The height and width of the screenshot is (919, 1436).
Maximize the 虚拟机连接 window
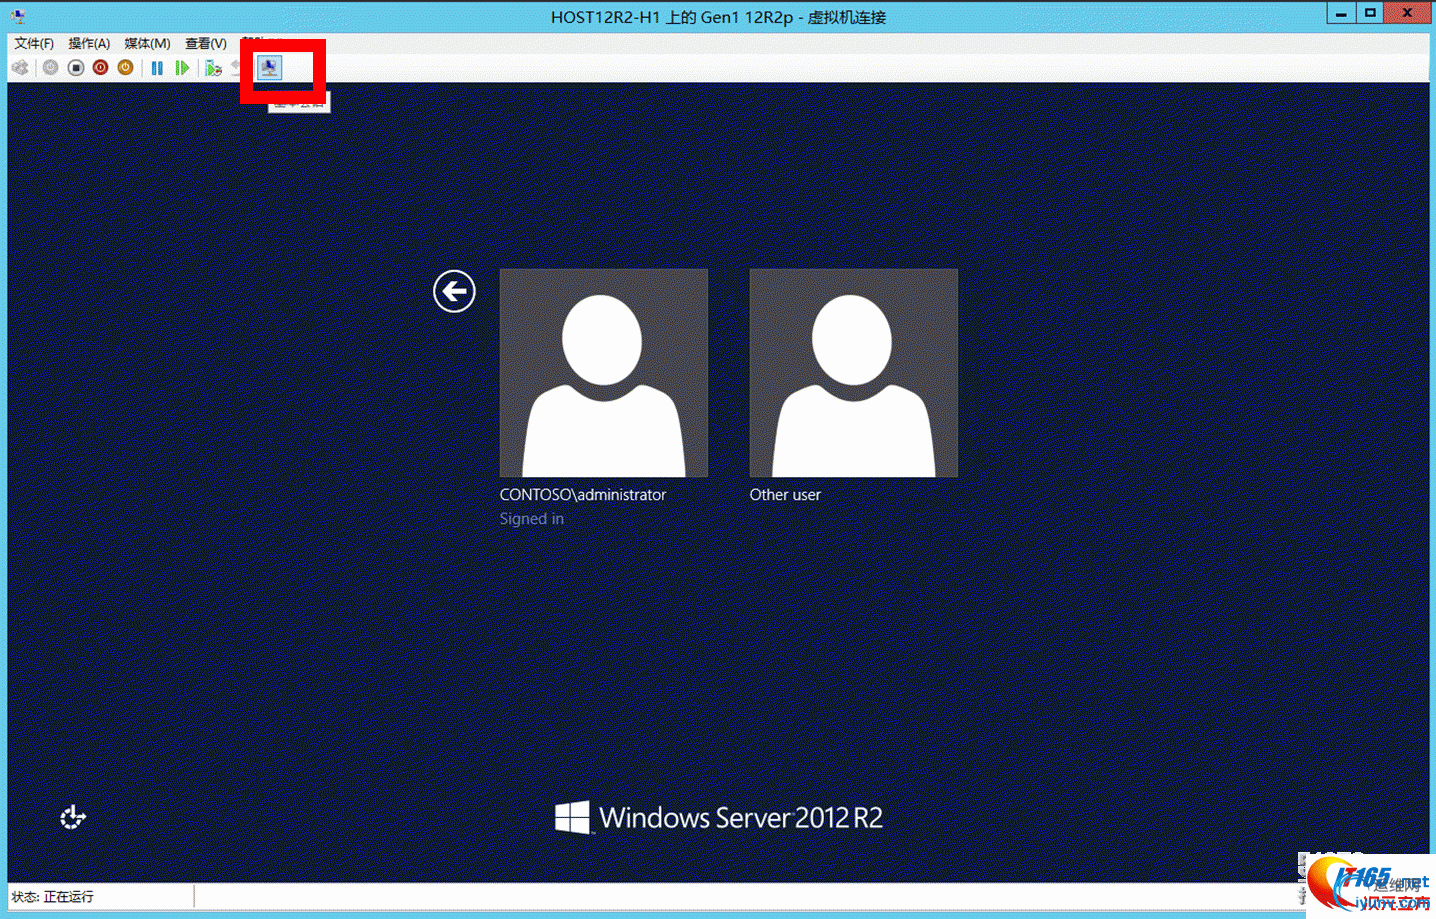point(1370,13)
